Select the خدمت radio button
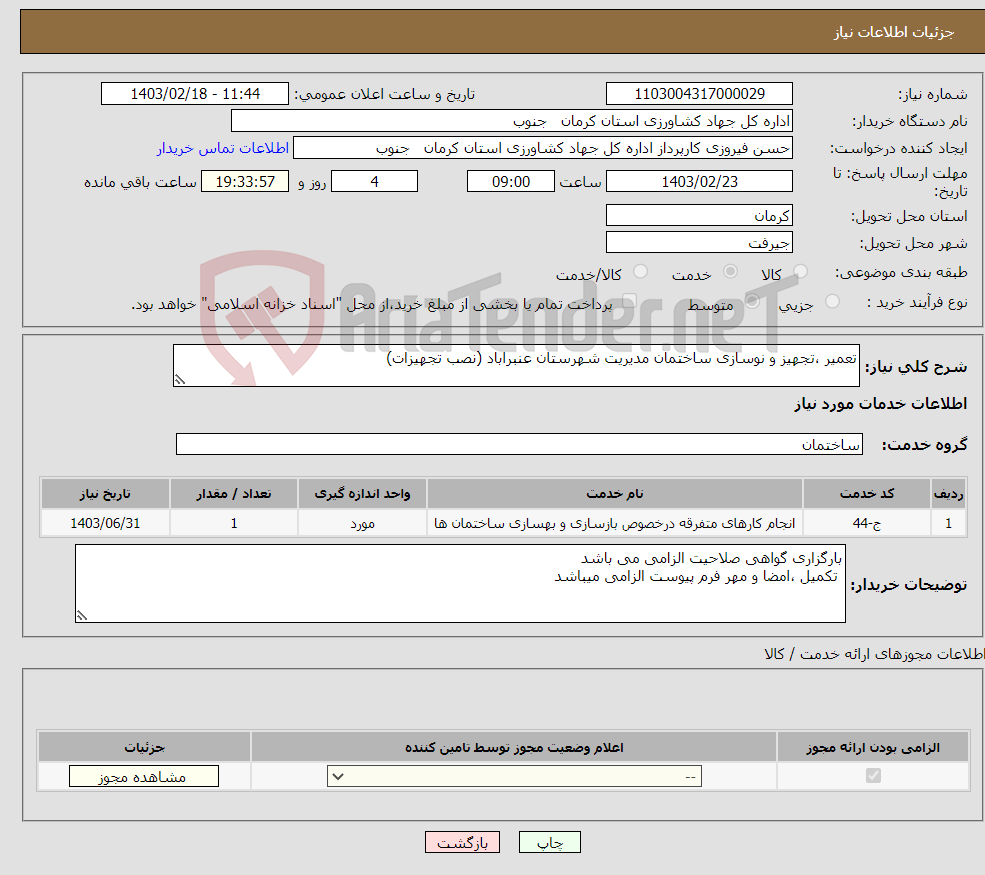Screen dimensions: 985x875 point(730,271)
